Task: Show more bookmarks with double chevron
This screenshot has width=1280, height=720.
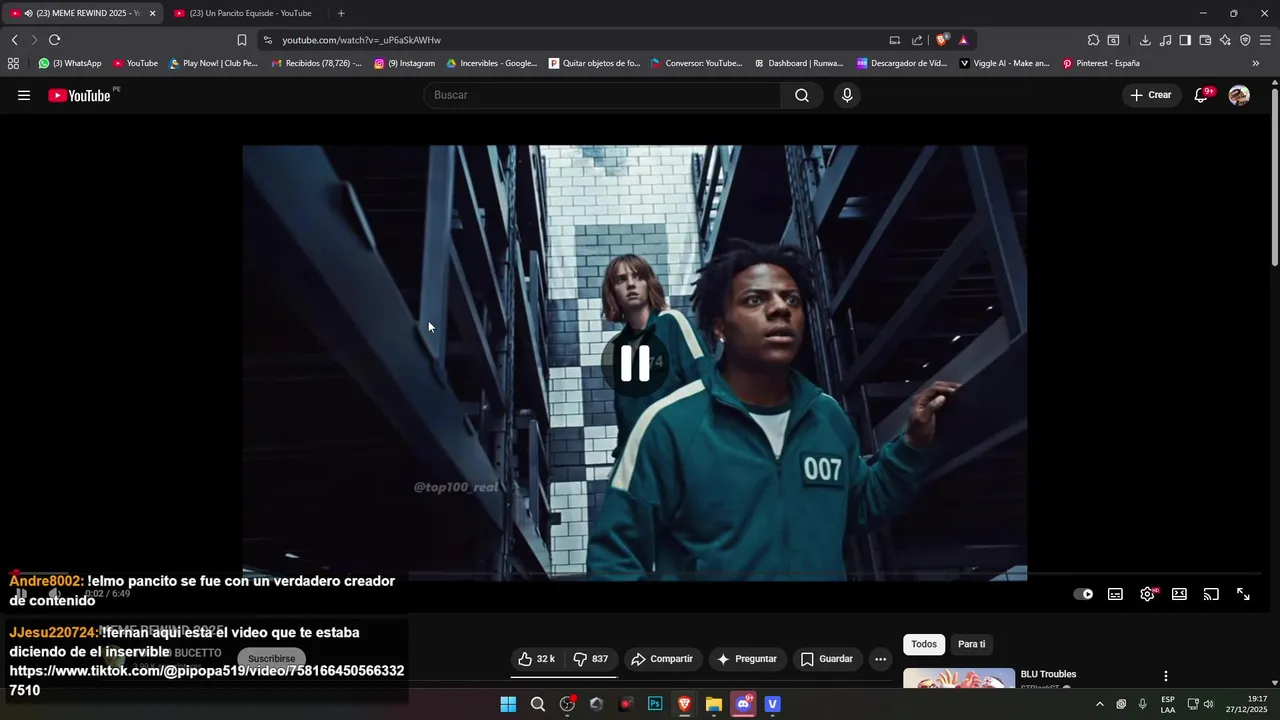Action: (x=1256, y=63)
